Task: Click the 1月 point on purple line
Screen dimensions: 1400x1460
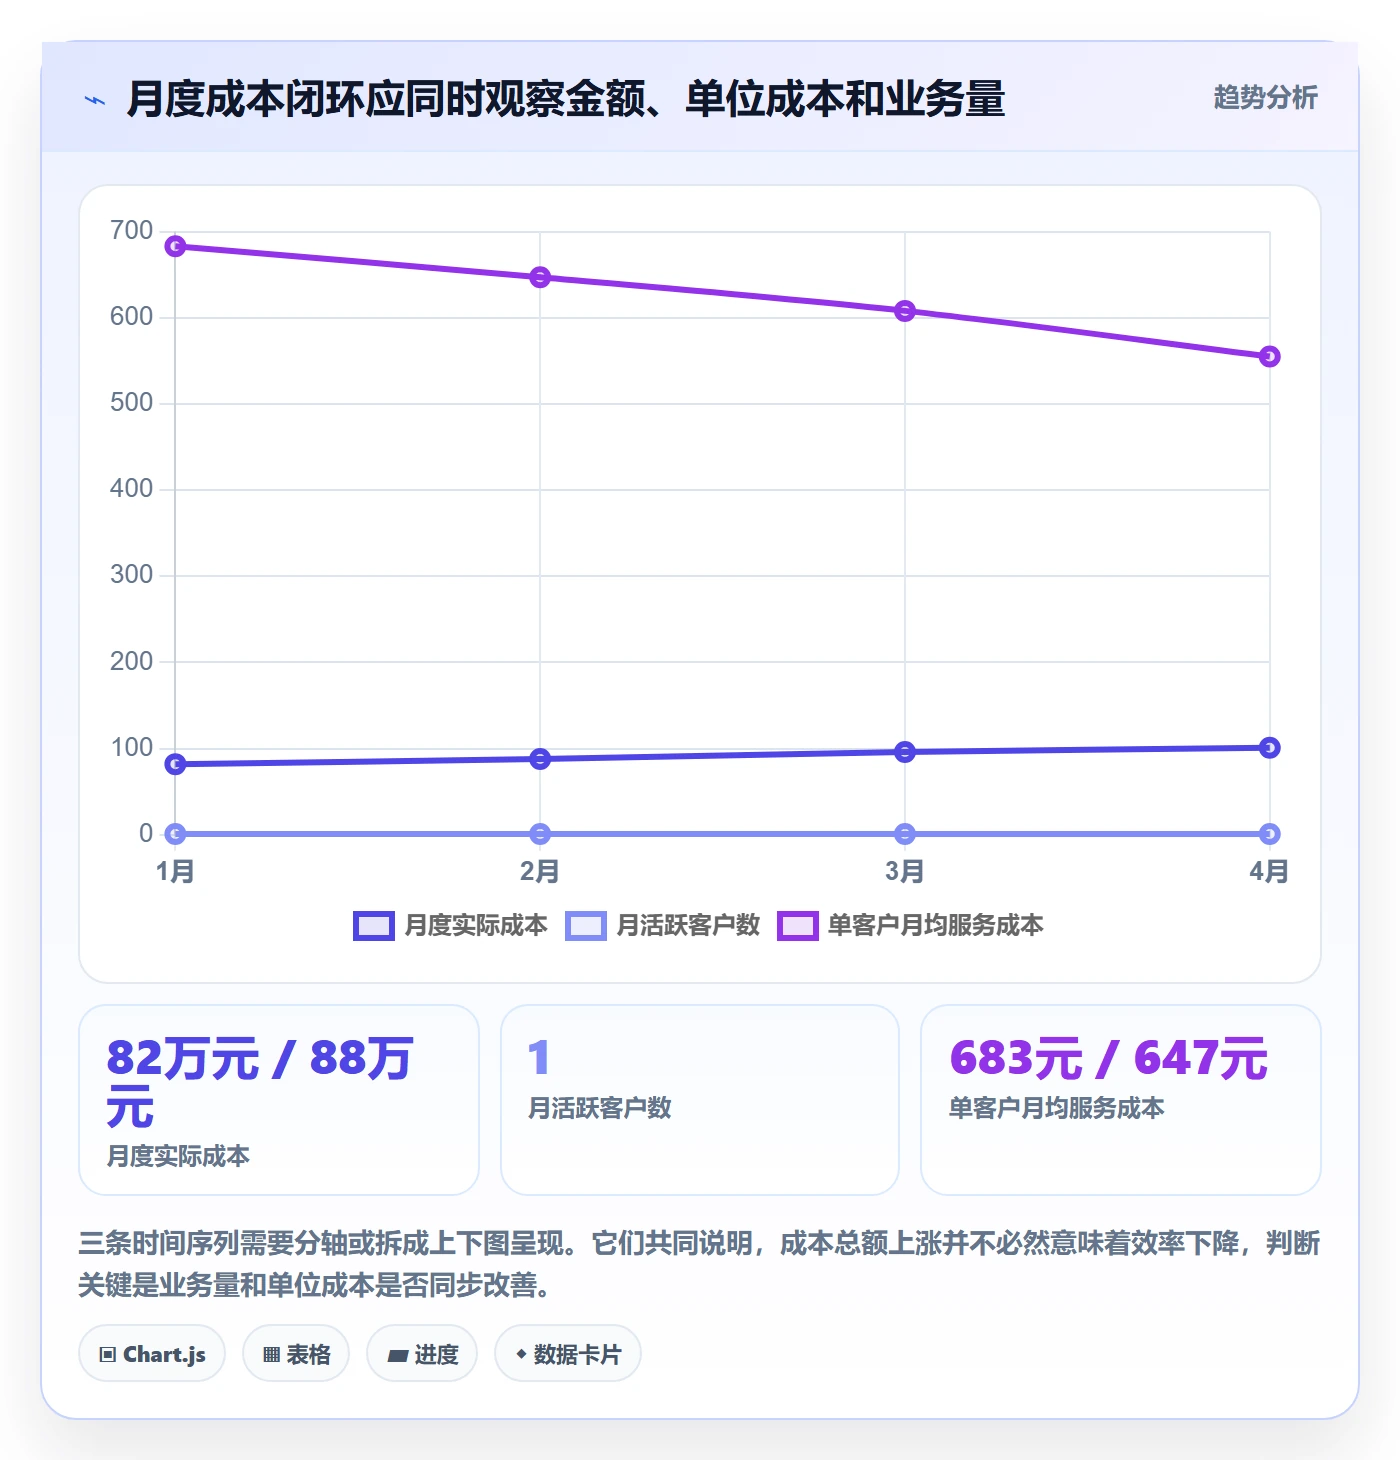Action: [175, 246]
